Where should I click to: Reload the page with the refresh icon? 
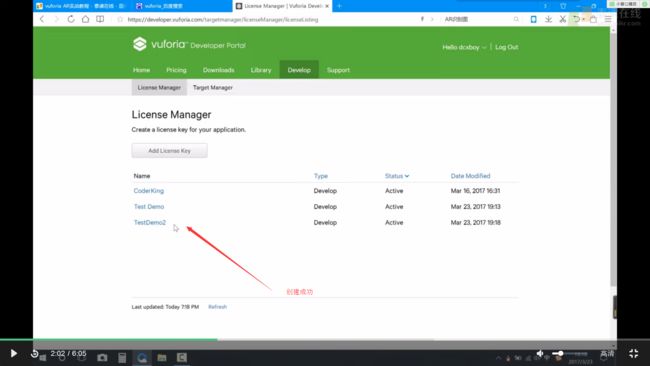coord(71,19)
